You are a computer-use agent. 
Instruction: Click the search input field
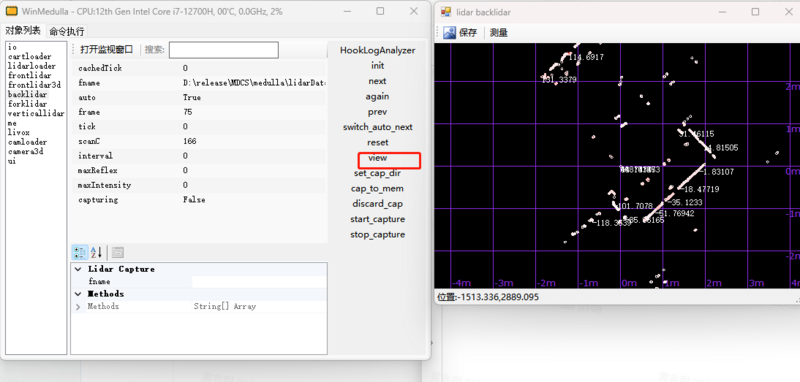(x=223, y=50)
